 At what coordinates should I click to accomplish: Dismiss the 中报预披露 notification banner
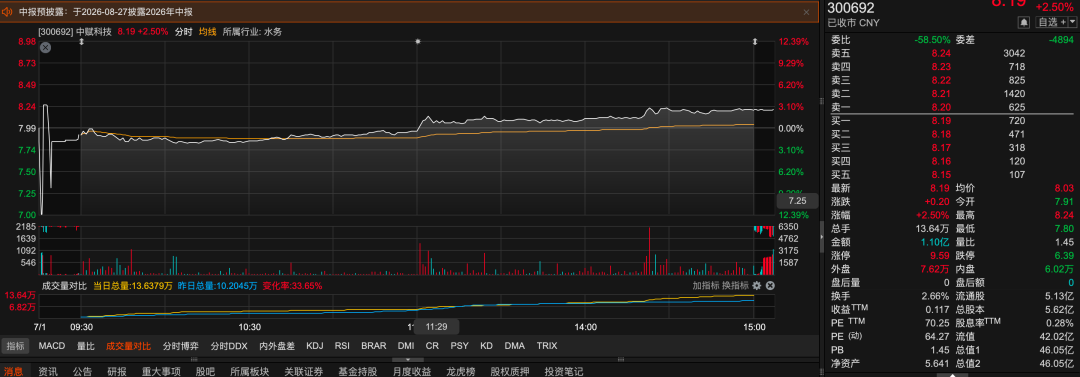tap(807, 12)
